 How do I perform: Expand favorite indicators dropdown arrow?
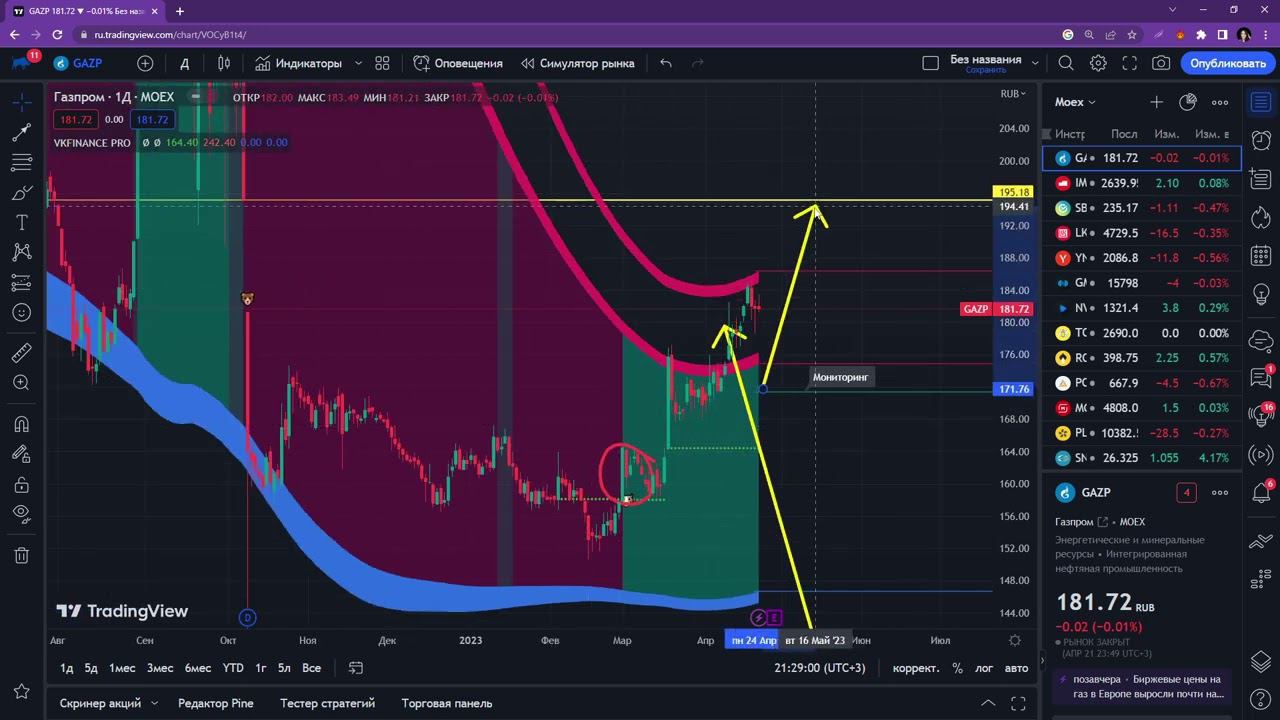point(358,63)
